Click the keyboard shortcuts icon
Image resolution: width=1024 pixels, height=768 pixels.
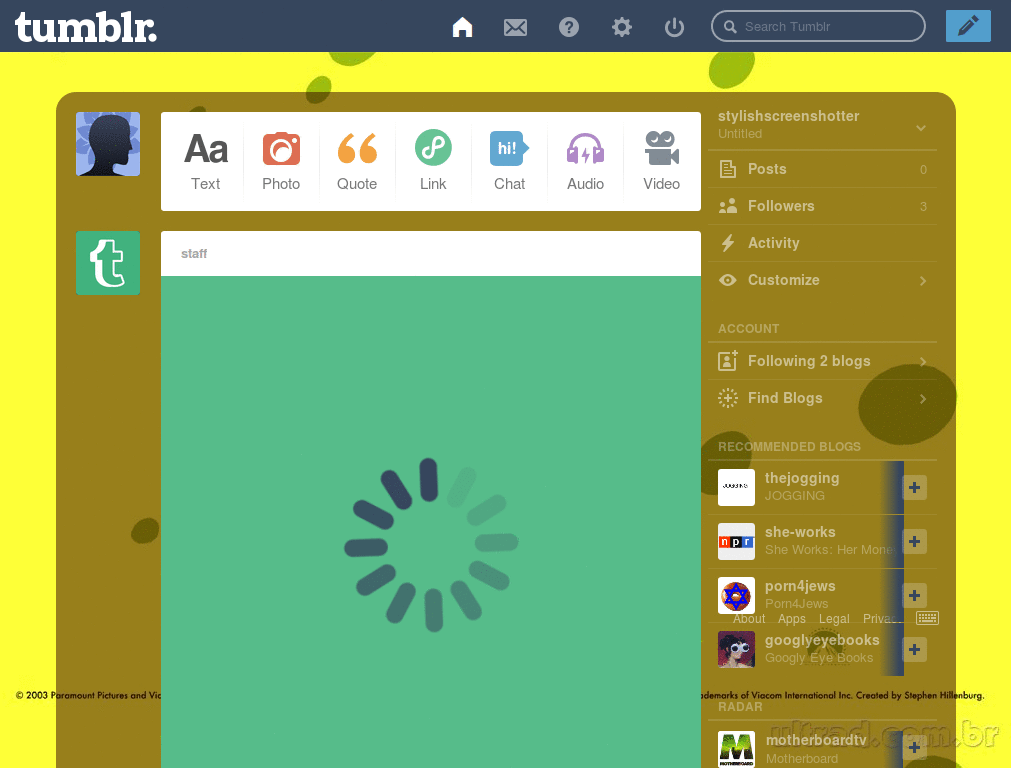(x=927, y=618)
